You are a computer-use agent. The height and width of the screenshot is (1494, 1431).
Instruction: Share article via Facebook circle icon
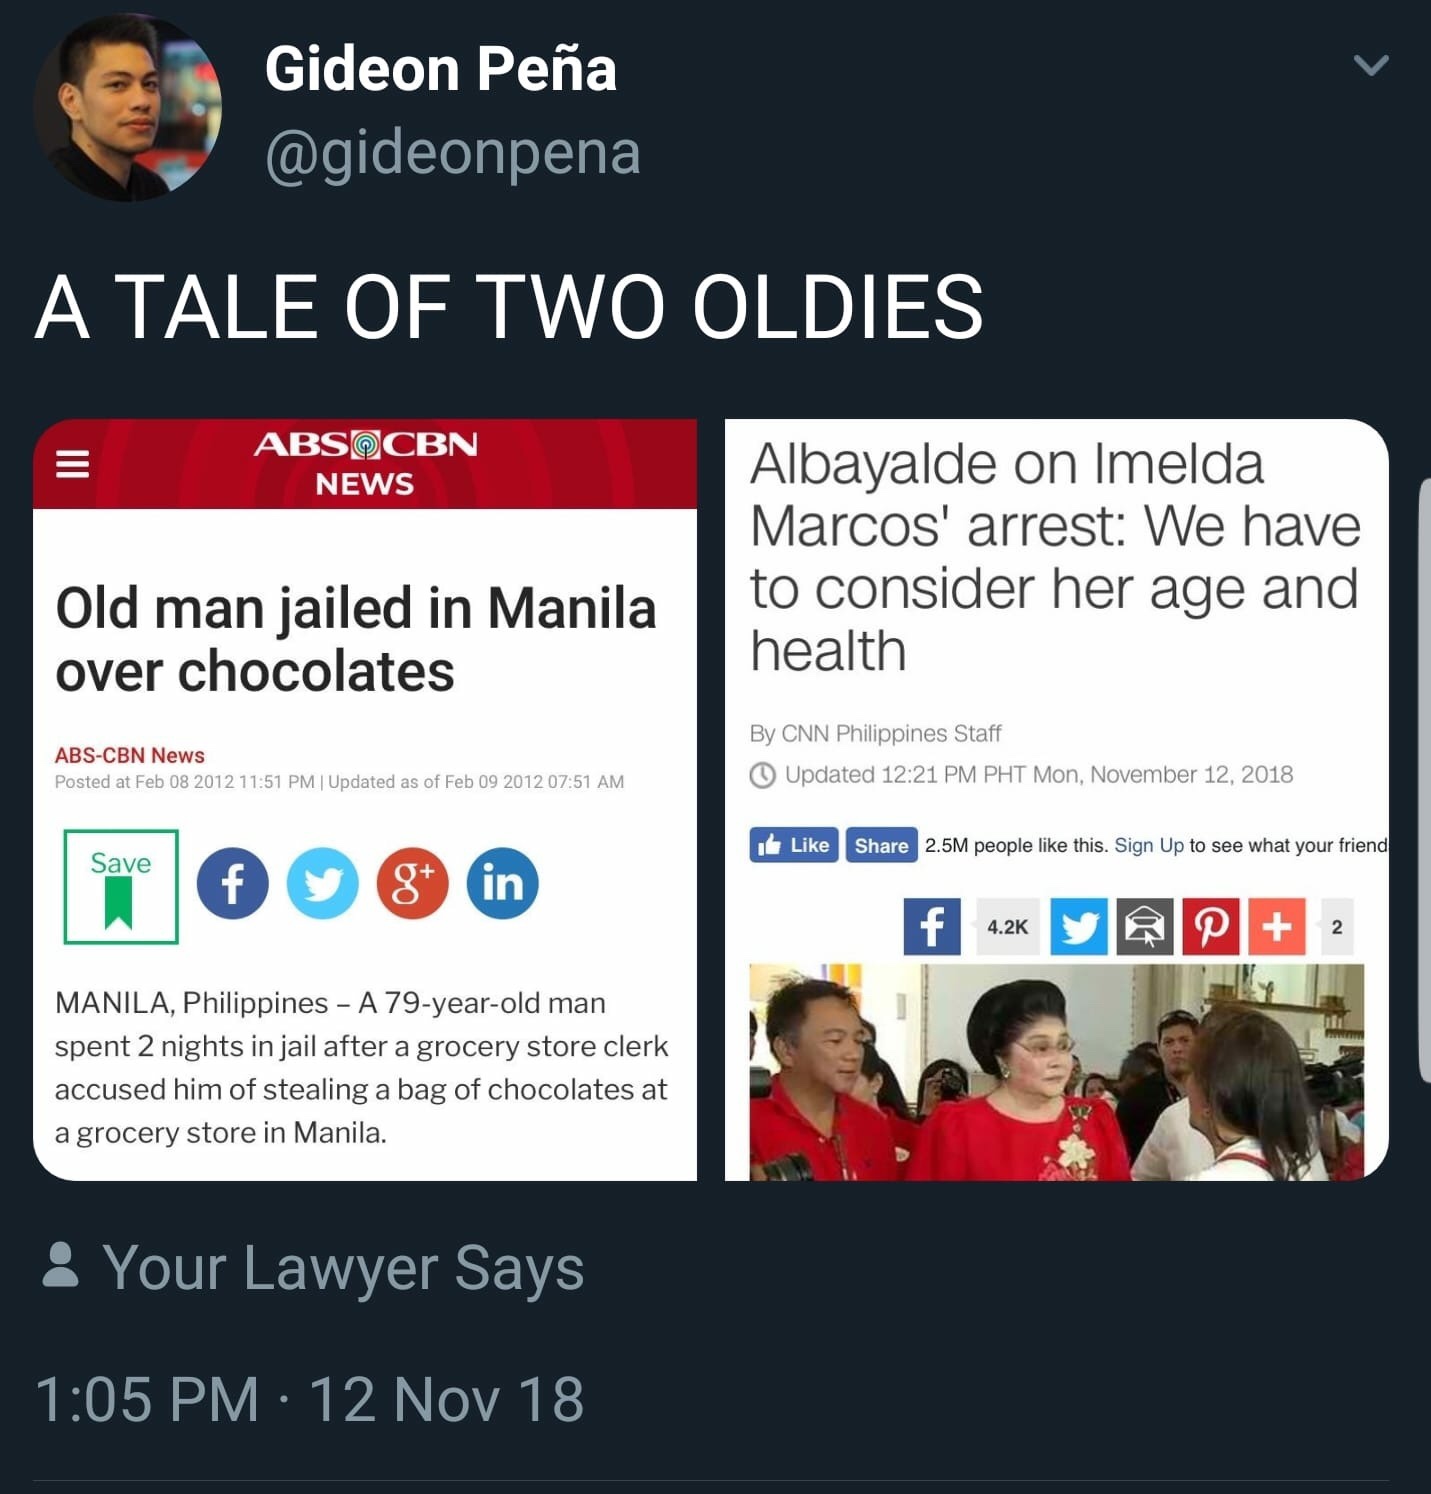coord(232,884)
